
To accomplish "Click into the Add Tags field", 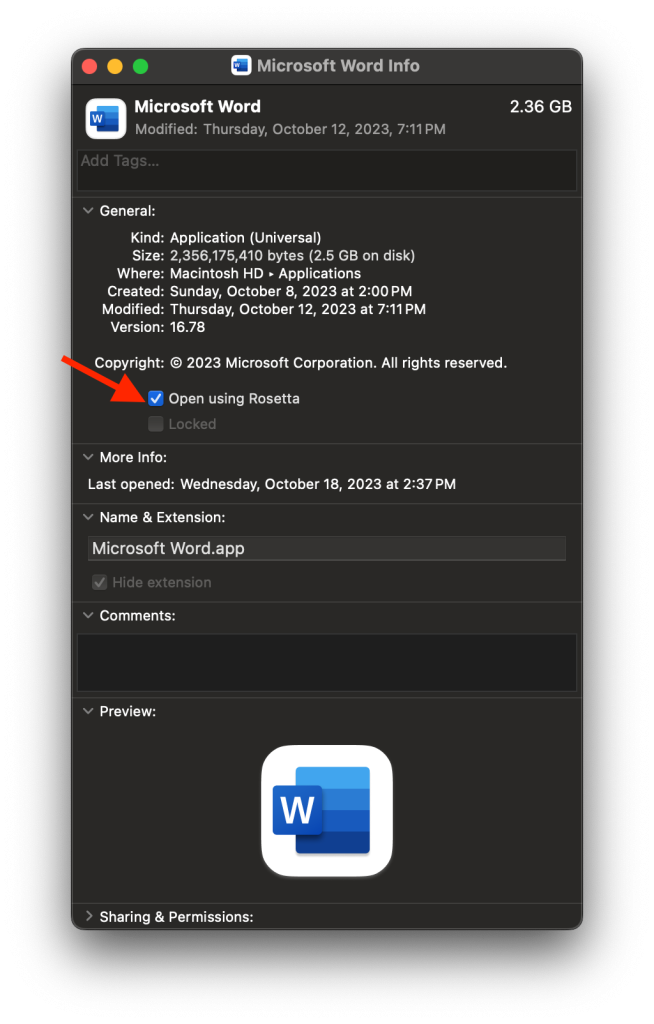I will pyautogui.click(x=327, y=170).
